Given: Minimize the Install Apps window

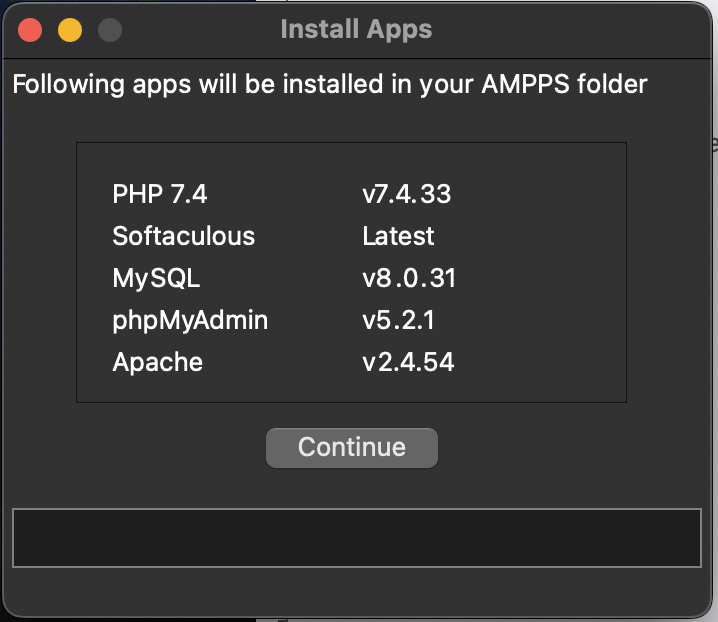Looking at the screenshot, I should coord(70,30).
